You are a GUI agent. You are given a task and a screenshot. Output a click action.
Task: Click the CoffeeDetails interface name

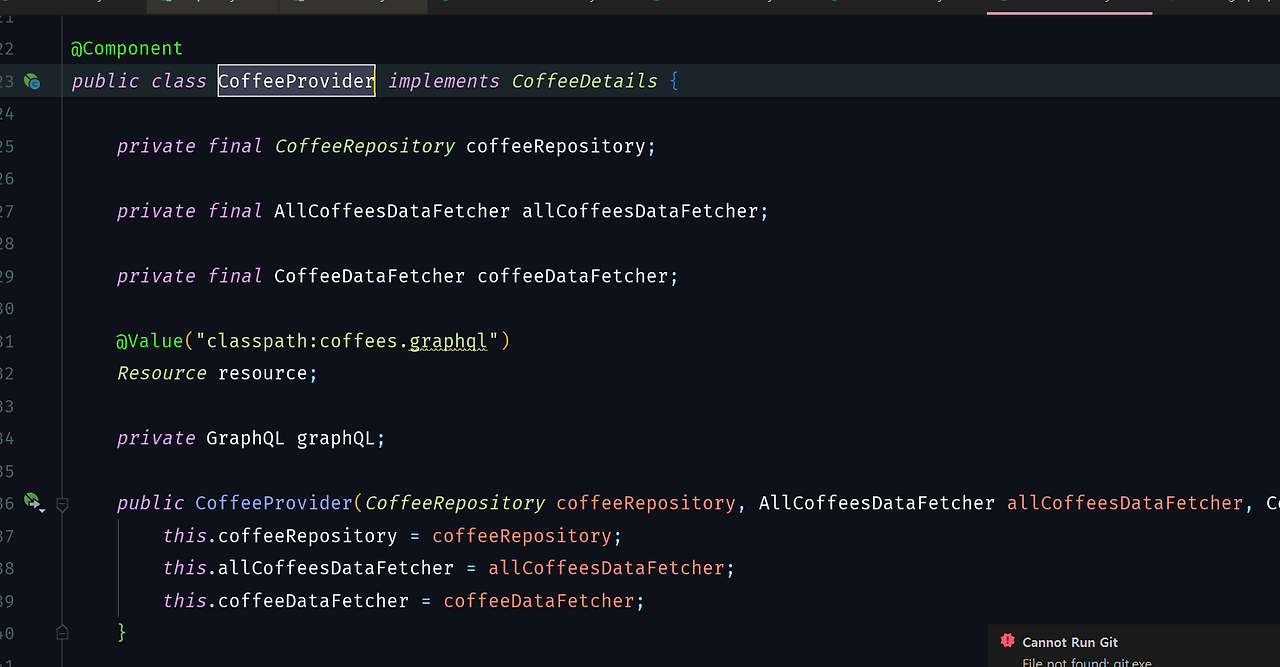point(584,81)
